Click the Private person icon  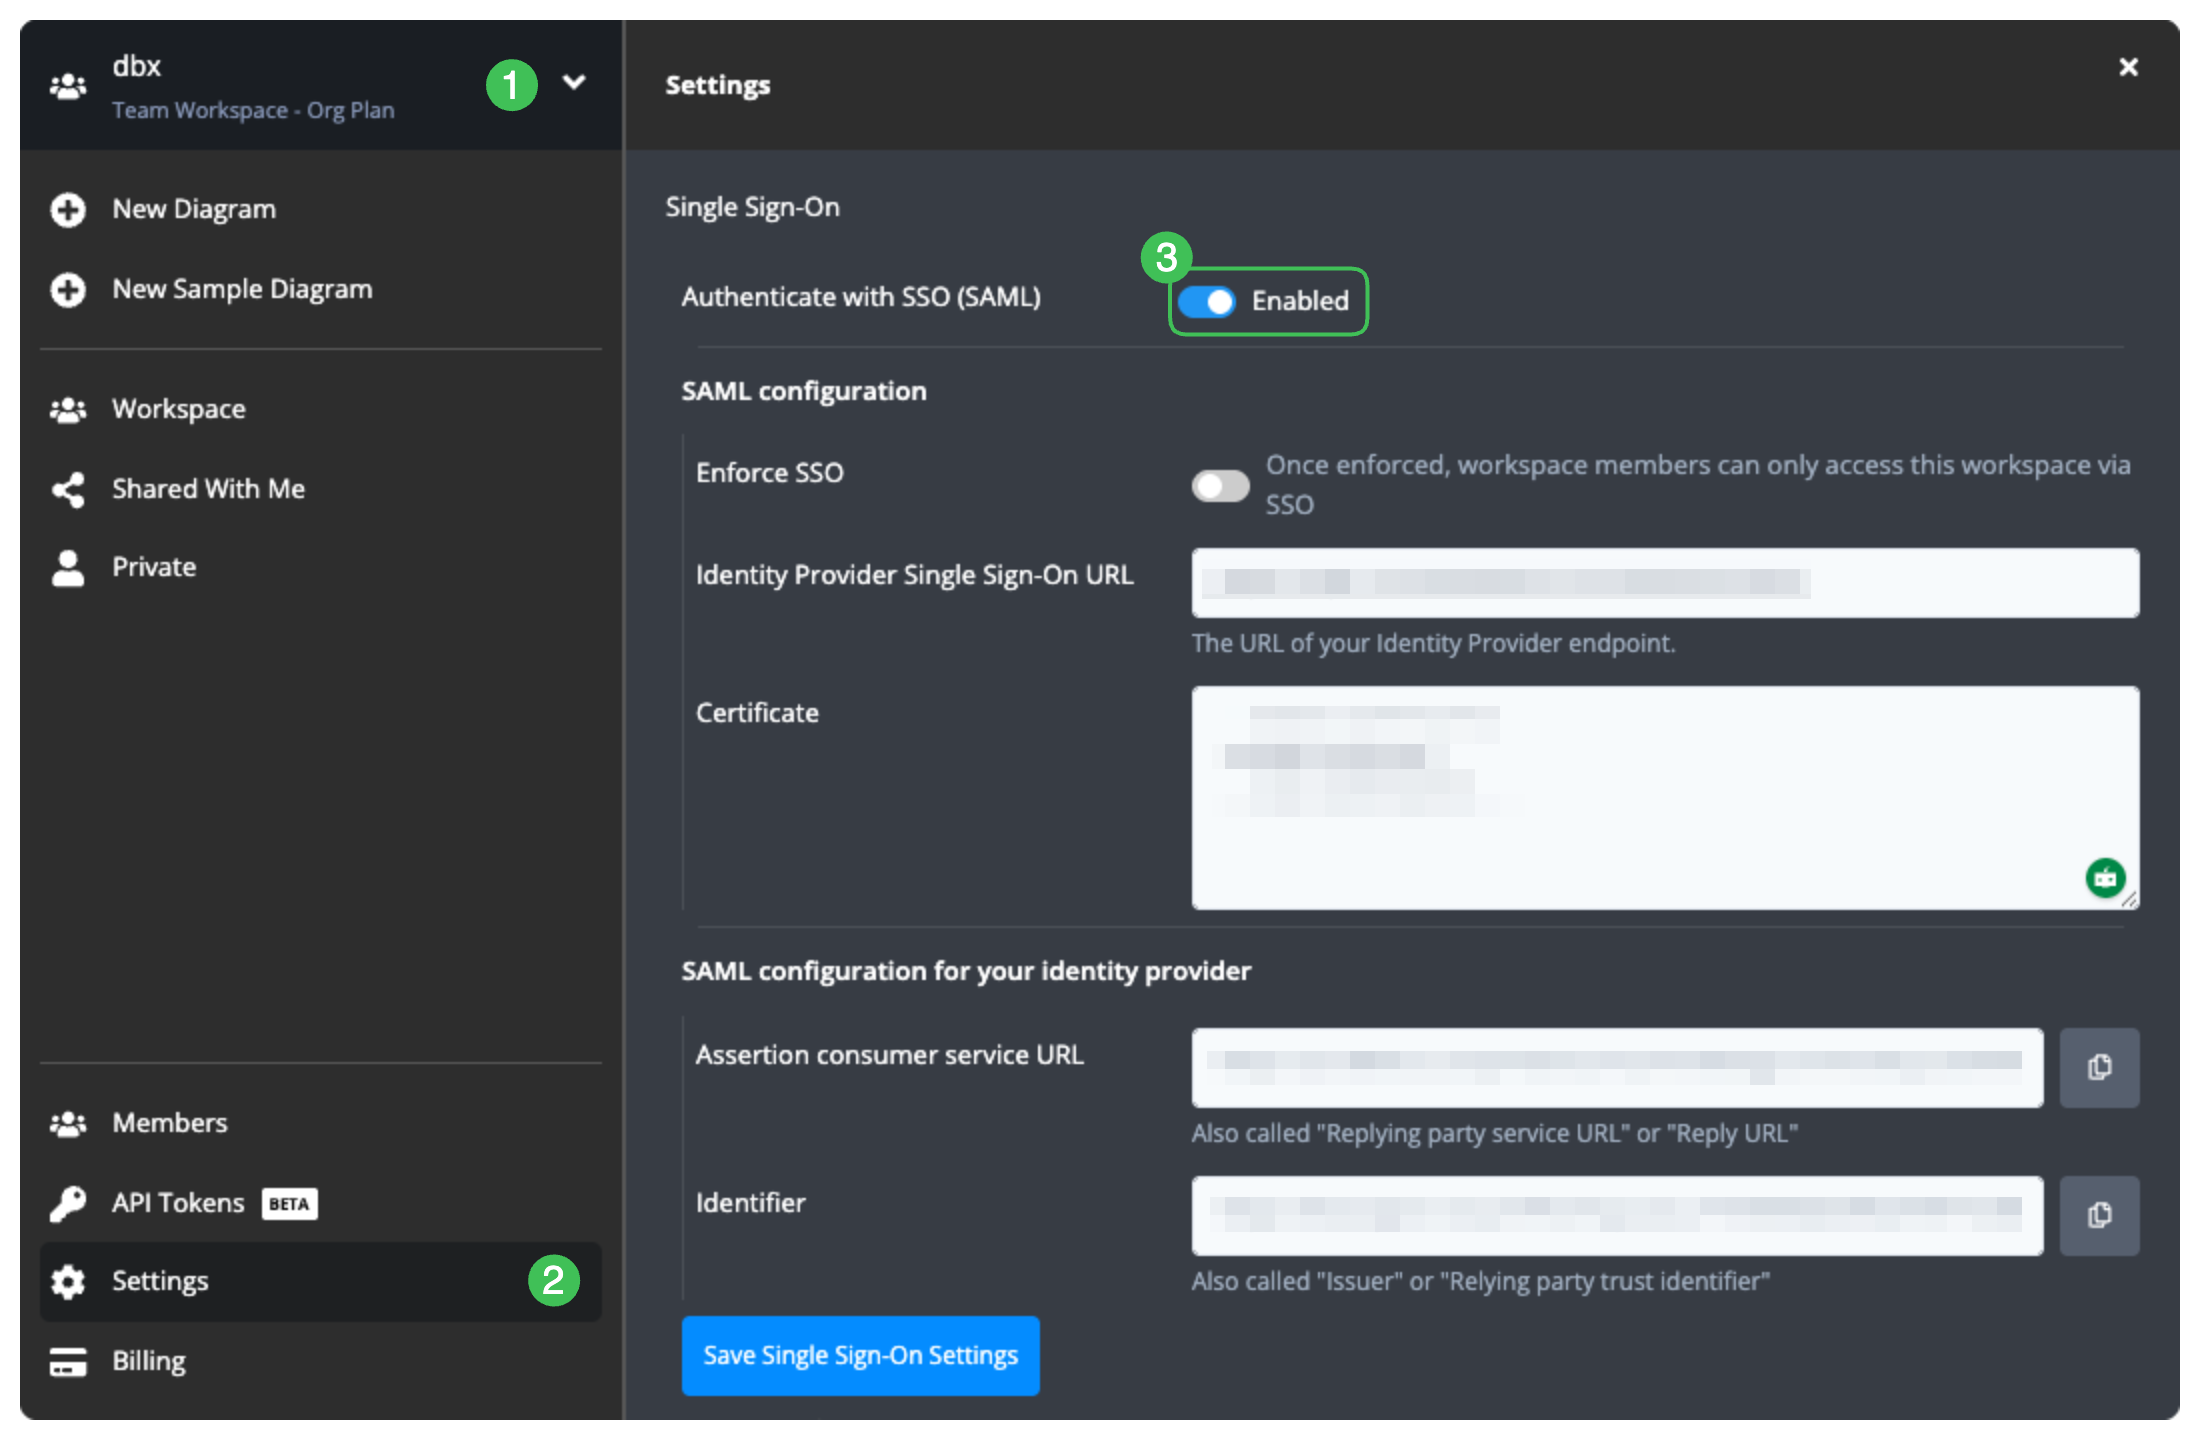(x=67, y=567)
